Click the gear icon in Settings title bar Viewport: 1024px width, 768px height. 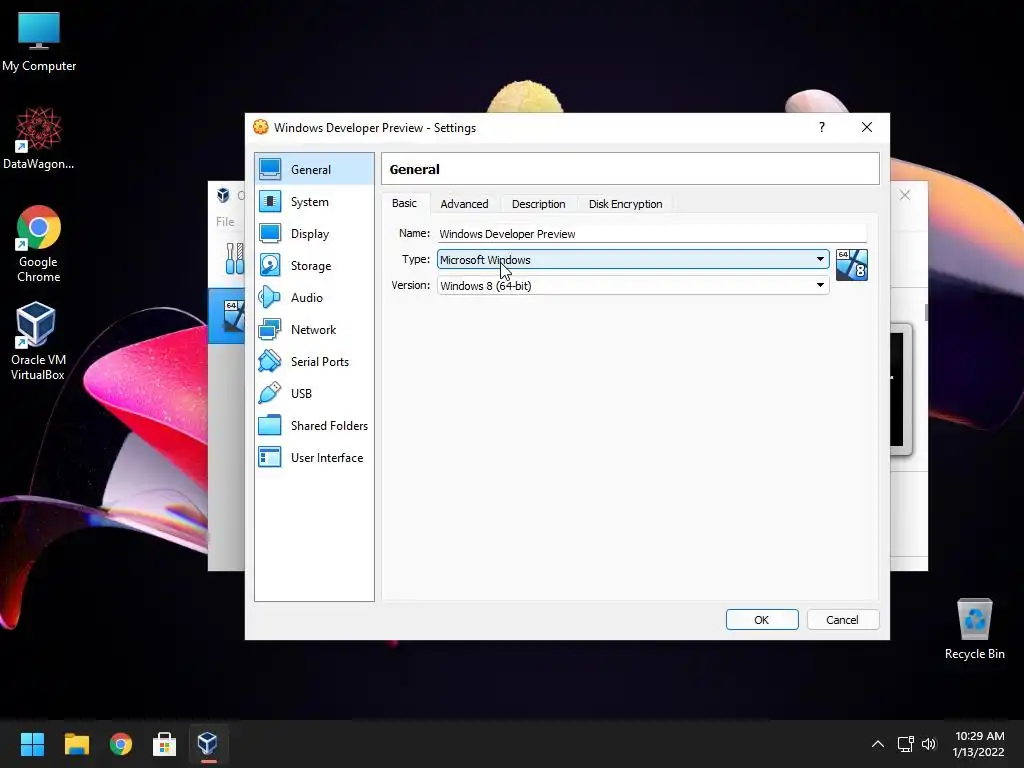point(261,127)
